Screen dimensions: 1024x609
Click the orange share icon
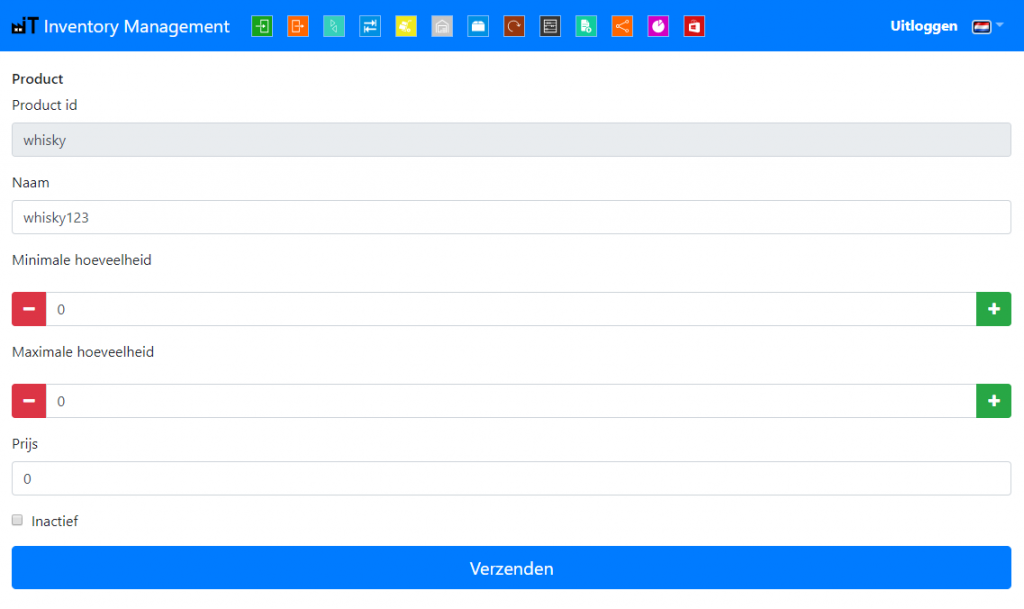pos(622,26)
